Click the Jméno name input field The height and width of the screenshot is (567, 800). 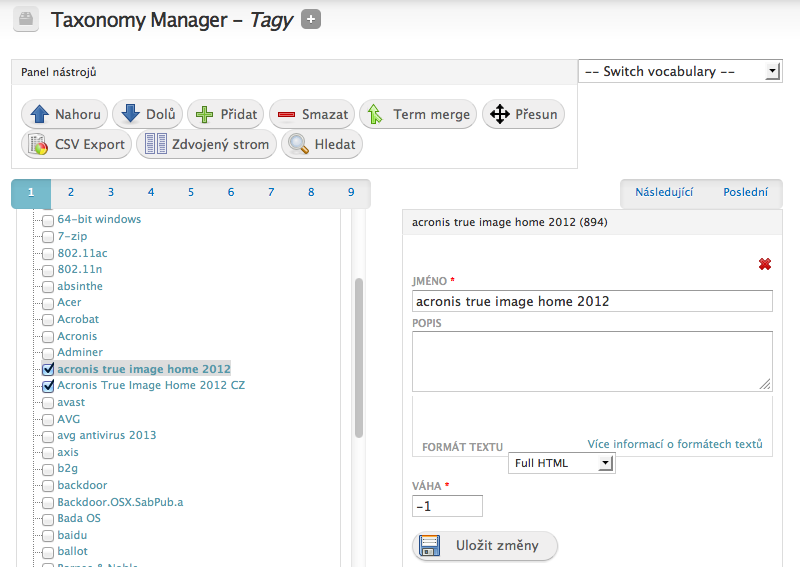tap(592, 301)
